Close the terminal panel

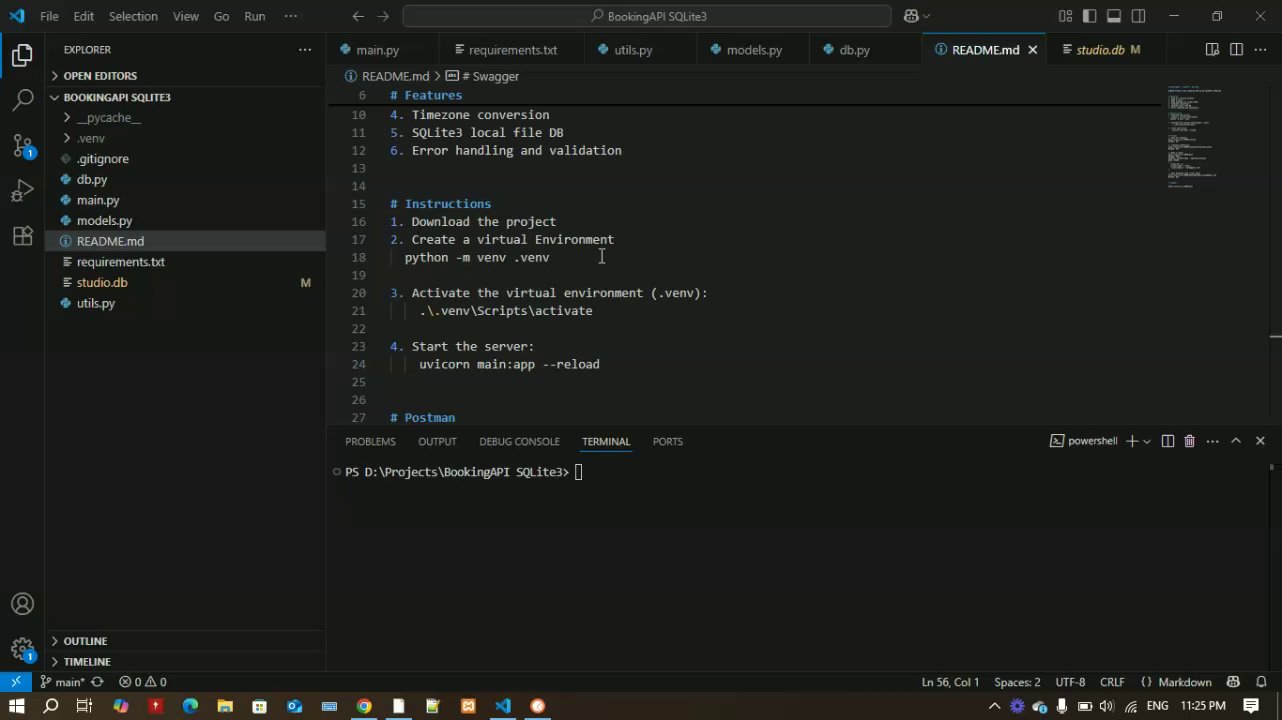coord(1260,441)
